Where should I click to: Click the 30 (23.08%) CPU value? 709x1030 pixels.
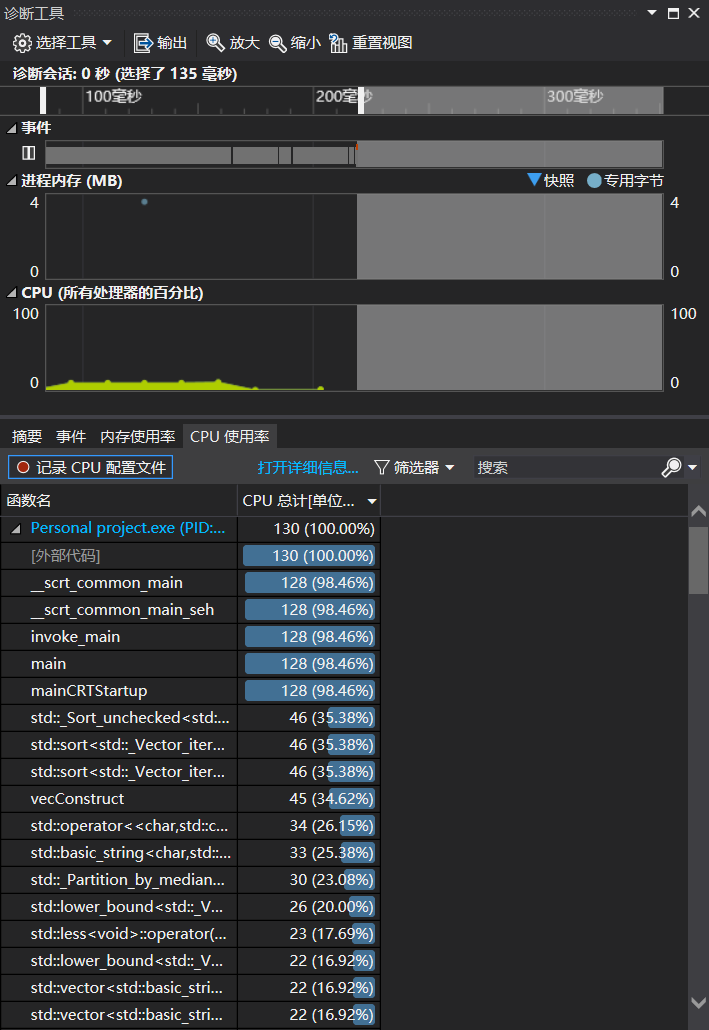point(332,880)
